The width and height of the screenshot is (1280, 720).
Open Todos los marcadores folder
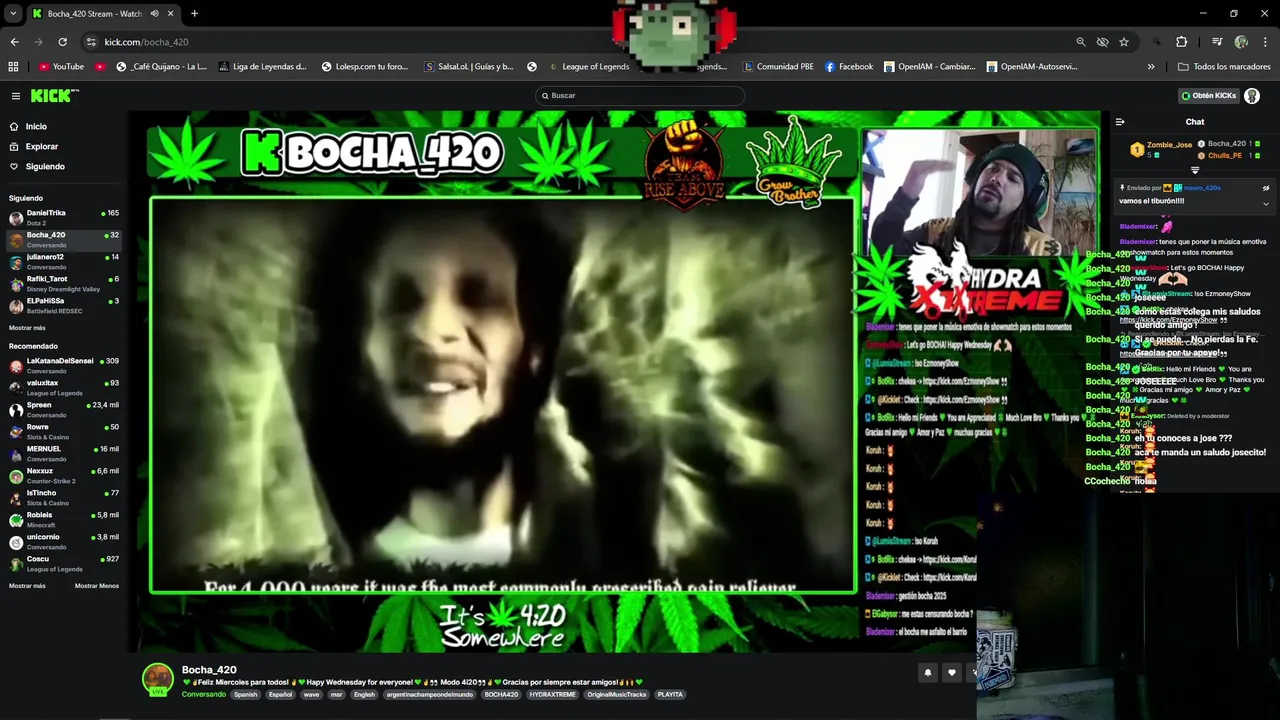[1224, 67]
